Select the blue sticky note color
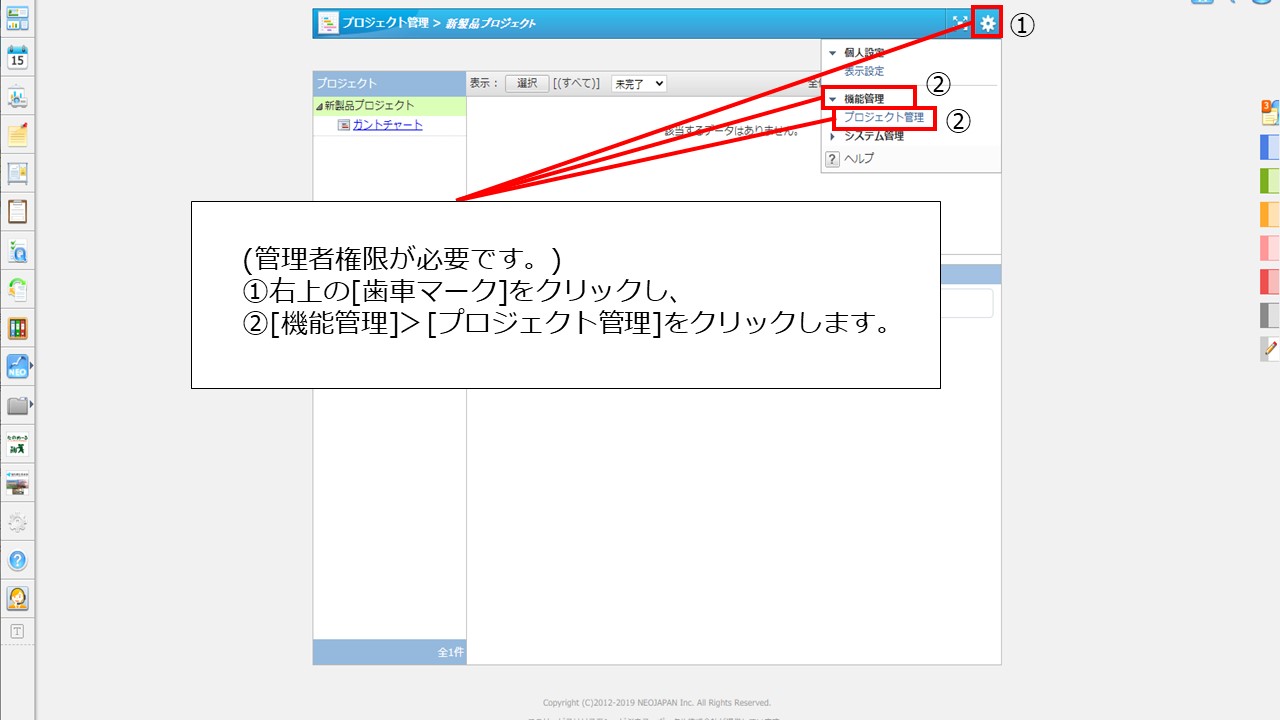1280x720 pixels. coord(1270,147)
